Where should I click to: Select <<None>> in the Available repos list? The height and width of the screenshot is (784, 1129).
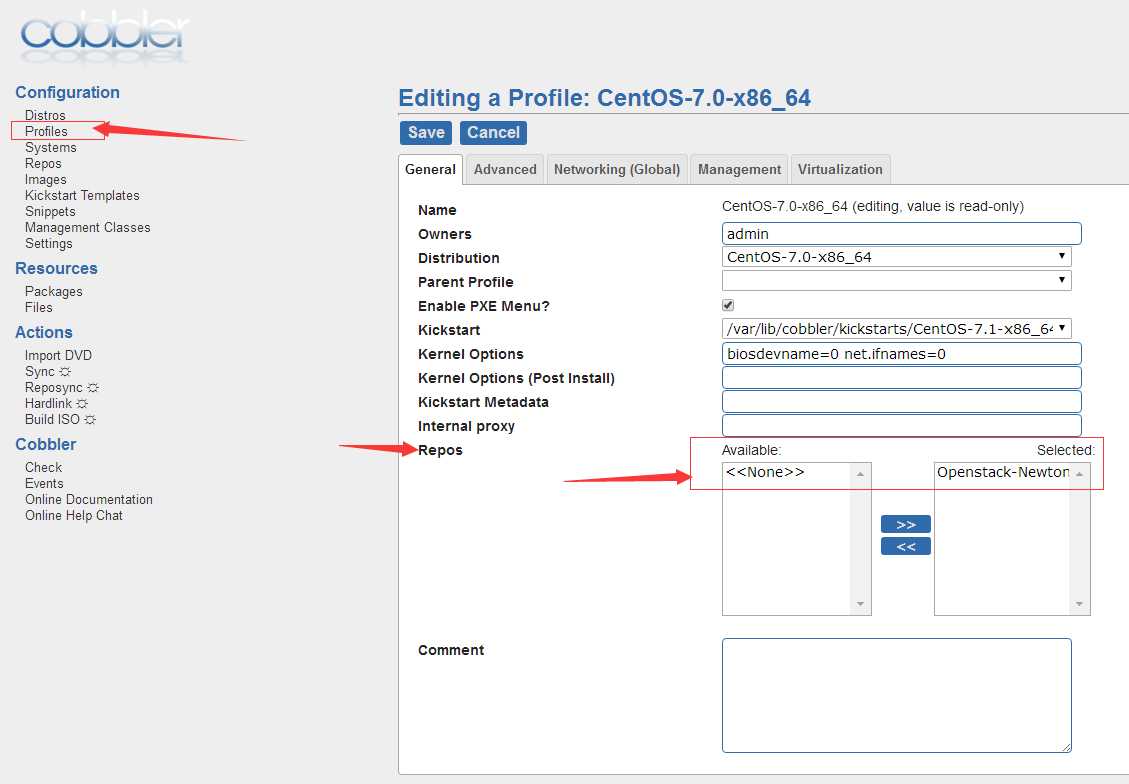[x=765, y=472]
